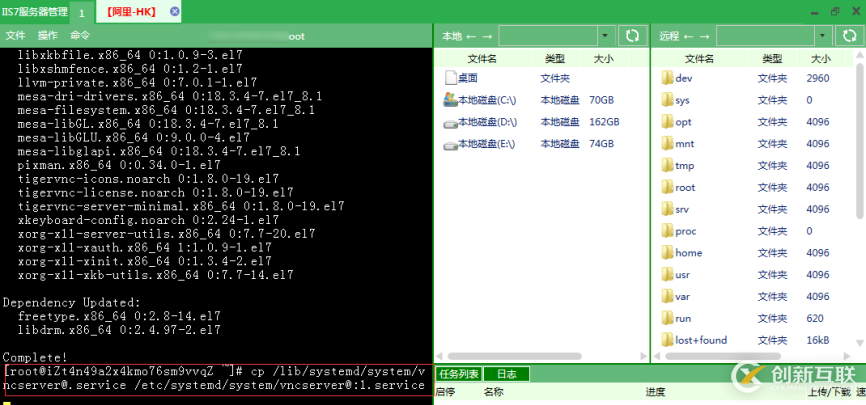The width and height of the screenshot is (866, 405).
Task: Open the home folder icon
Action: (668, 253)
